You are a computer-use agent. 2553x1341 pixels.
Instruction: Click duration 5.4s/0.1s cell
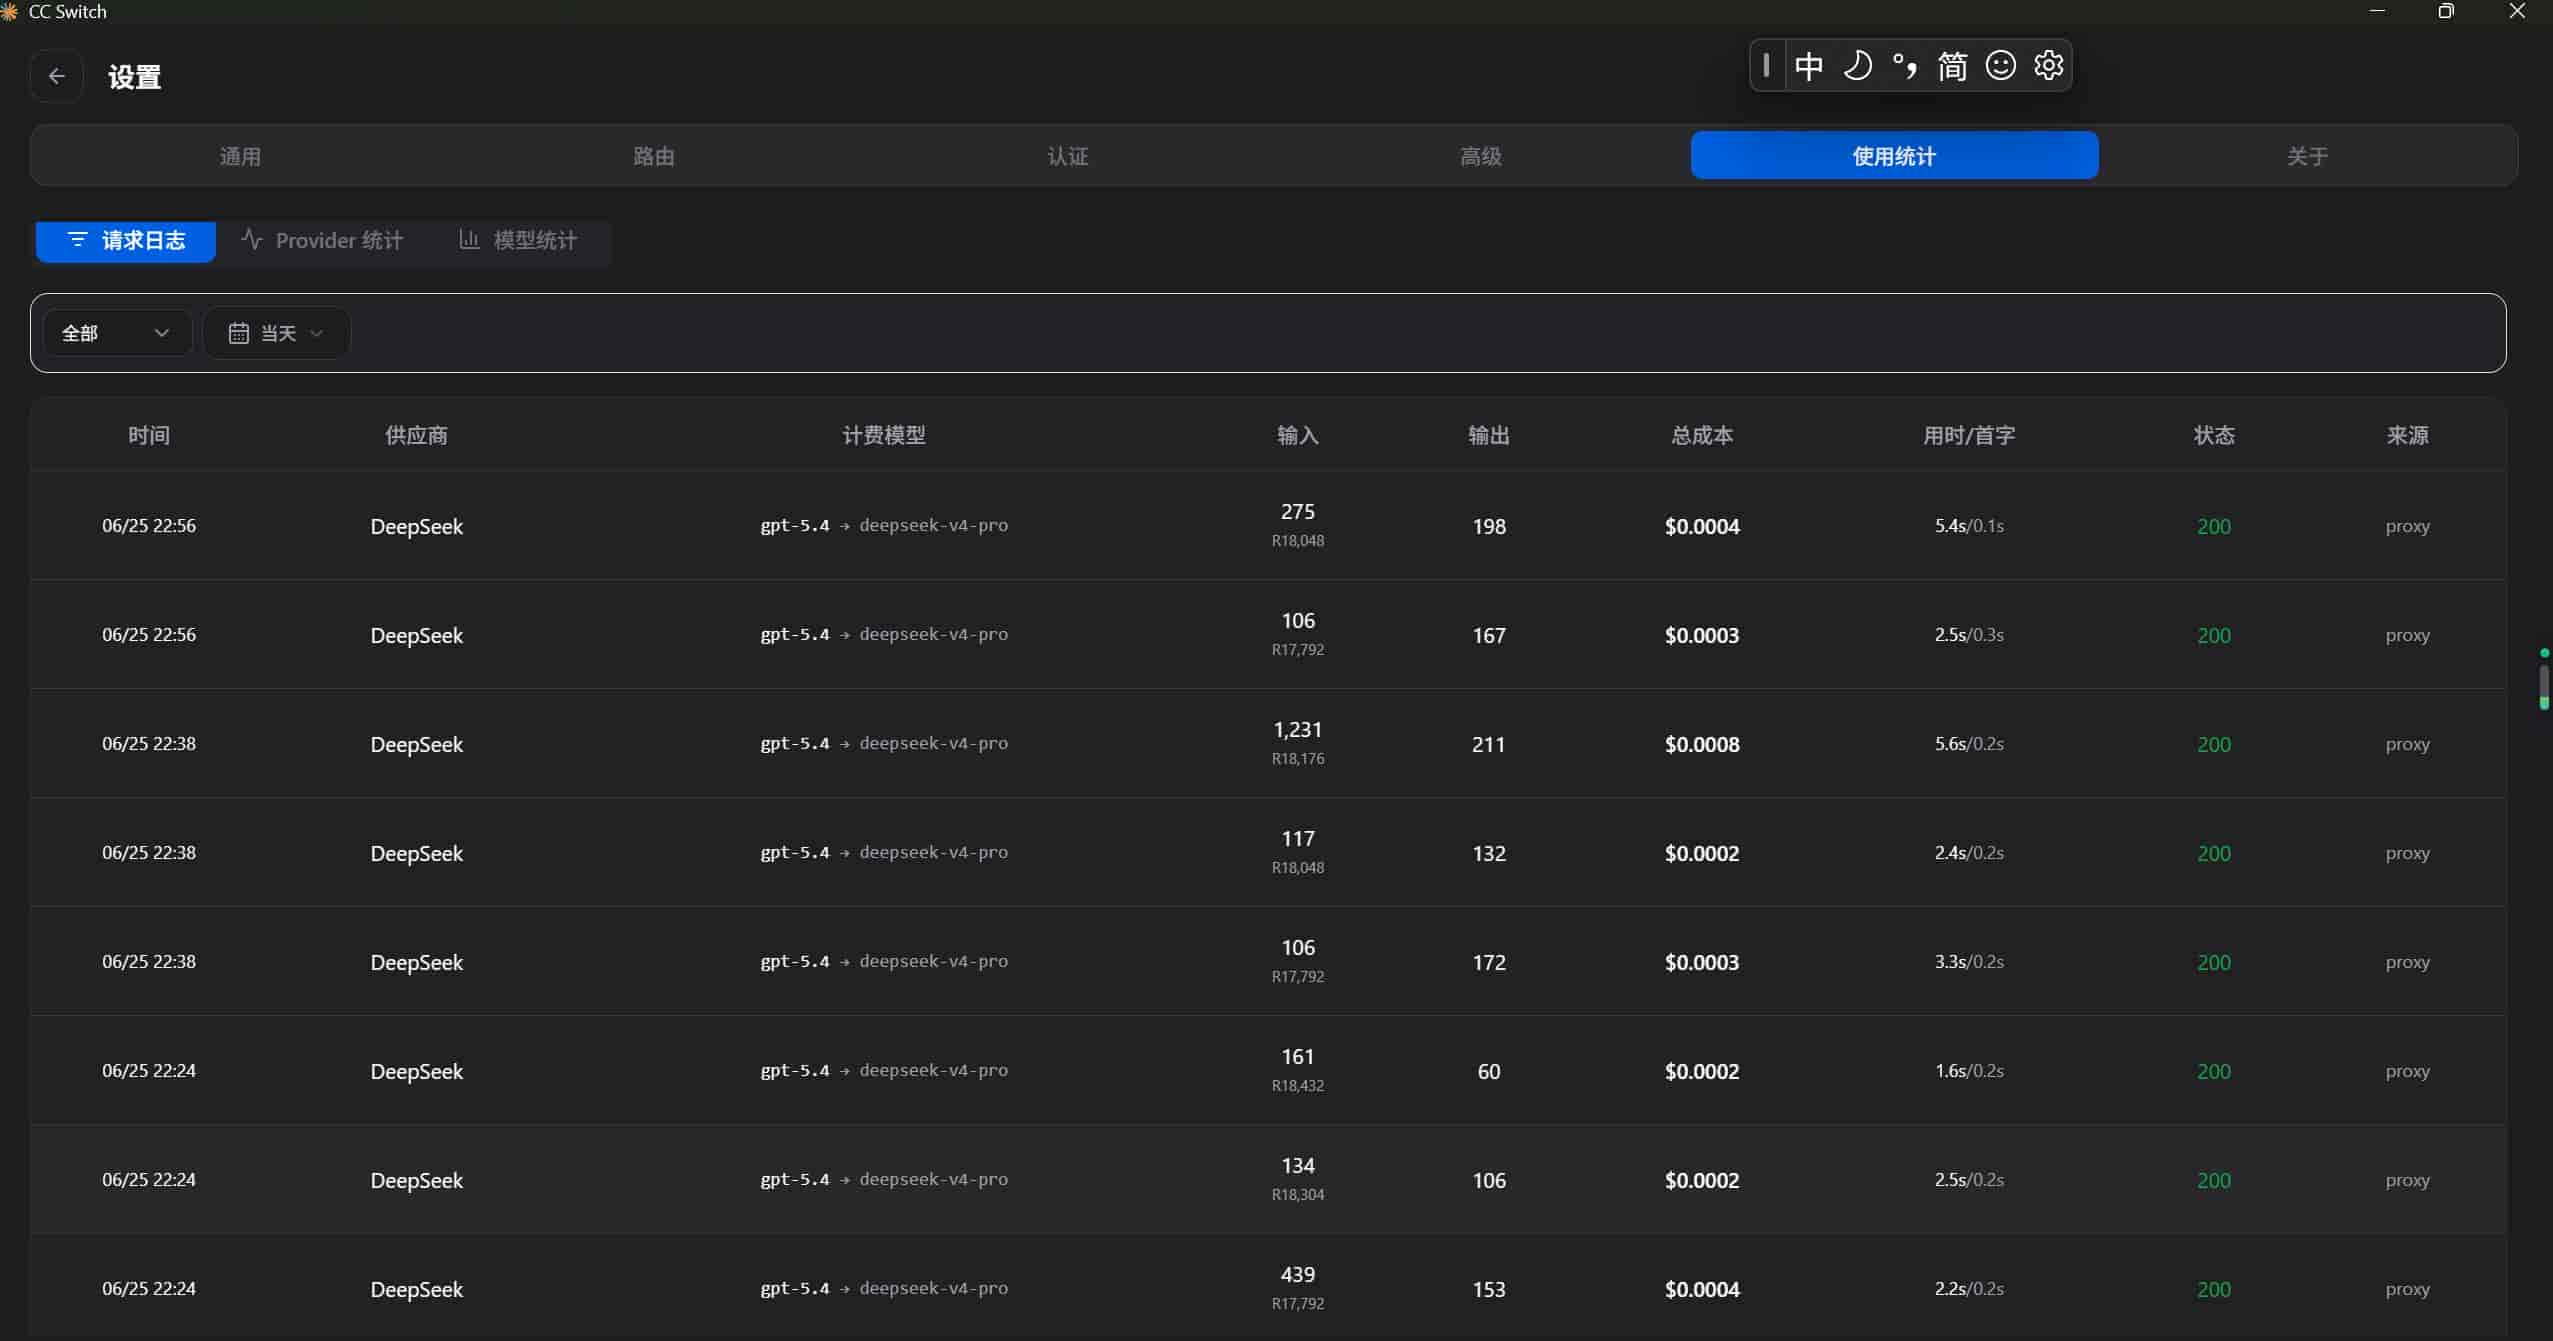[1969, 526]
